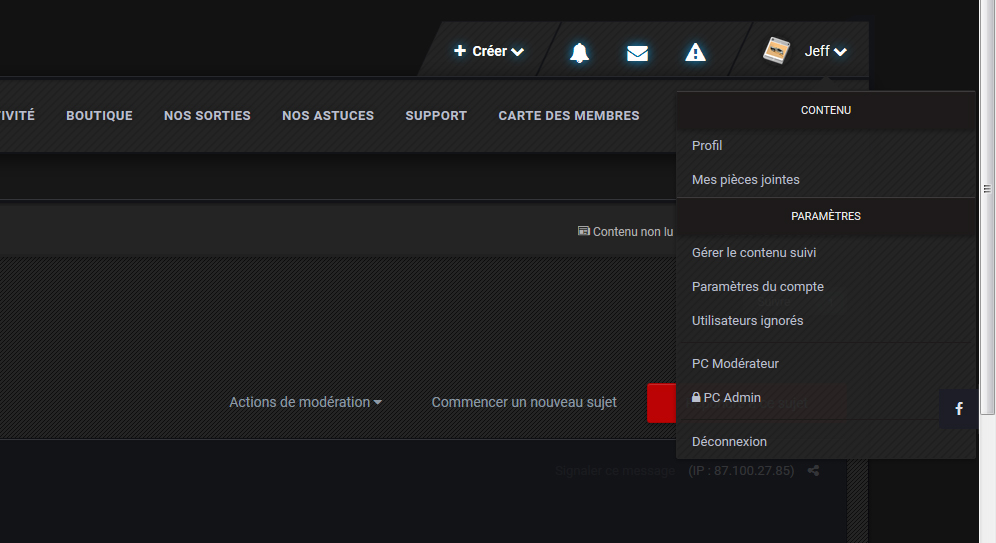
Task: Click Contenu non lu link
Action: (x=625, y=232)
